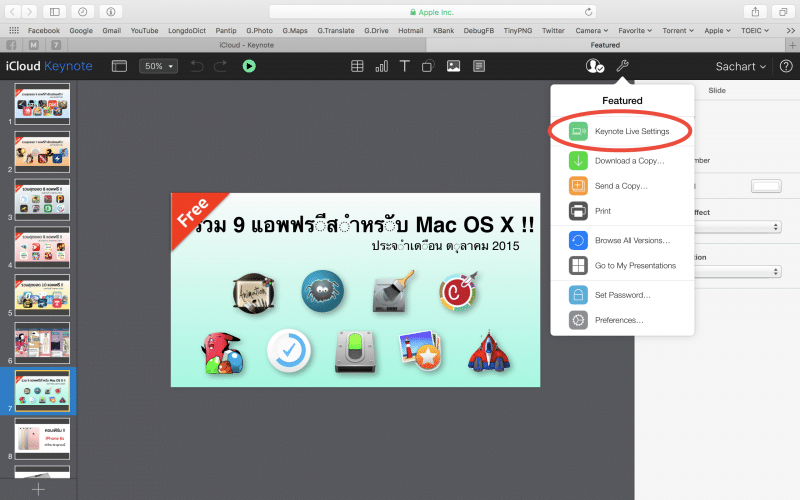The width and height of the screenshot is (800, 500).
Task: Click the redo arrow icon
Action: point(220,66)
